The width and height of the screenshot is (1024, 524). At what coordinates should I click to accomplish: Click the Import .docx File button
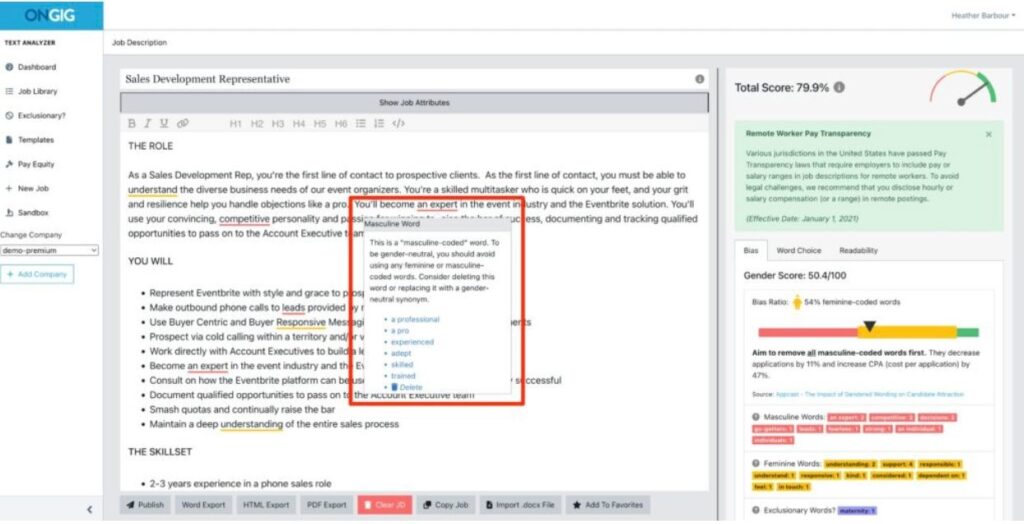coord(520,505)
